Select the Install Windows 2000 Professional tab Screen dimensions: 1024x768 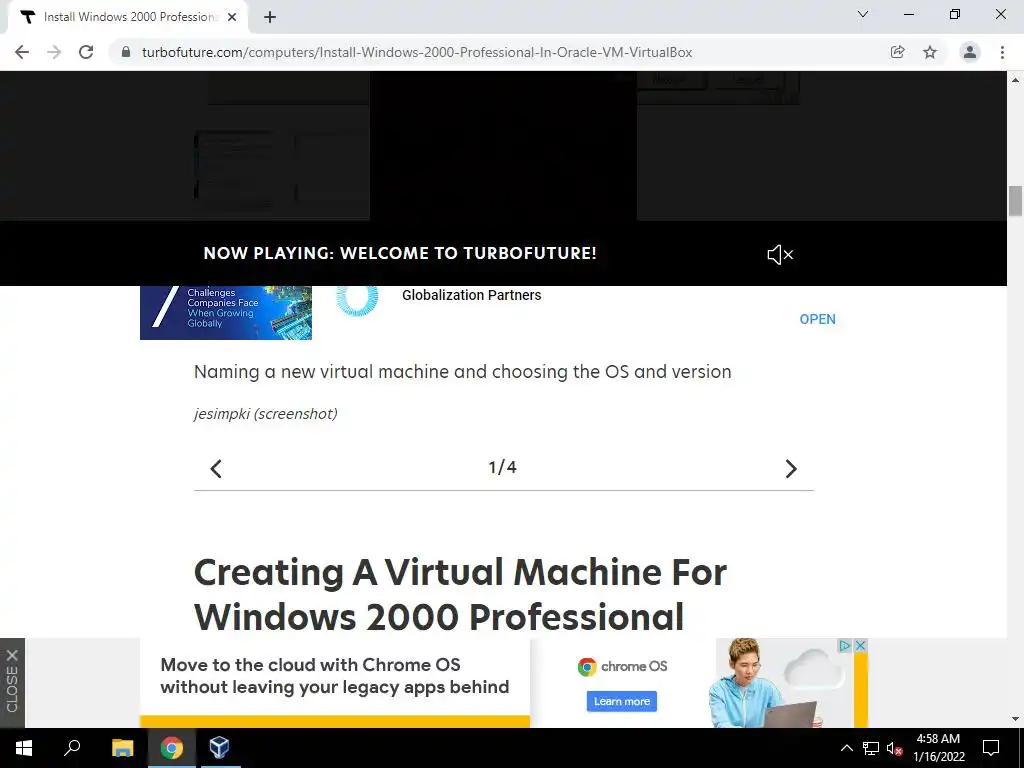pyautogui.click(x=128, y=18)
